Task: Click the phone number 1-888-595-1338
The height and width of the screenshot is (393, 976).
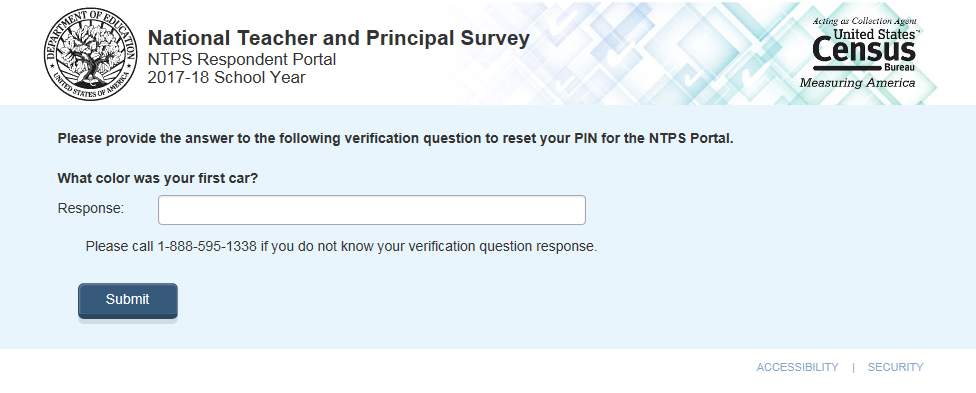Action: (207, 247)
